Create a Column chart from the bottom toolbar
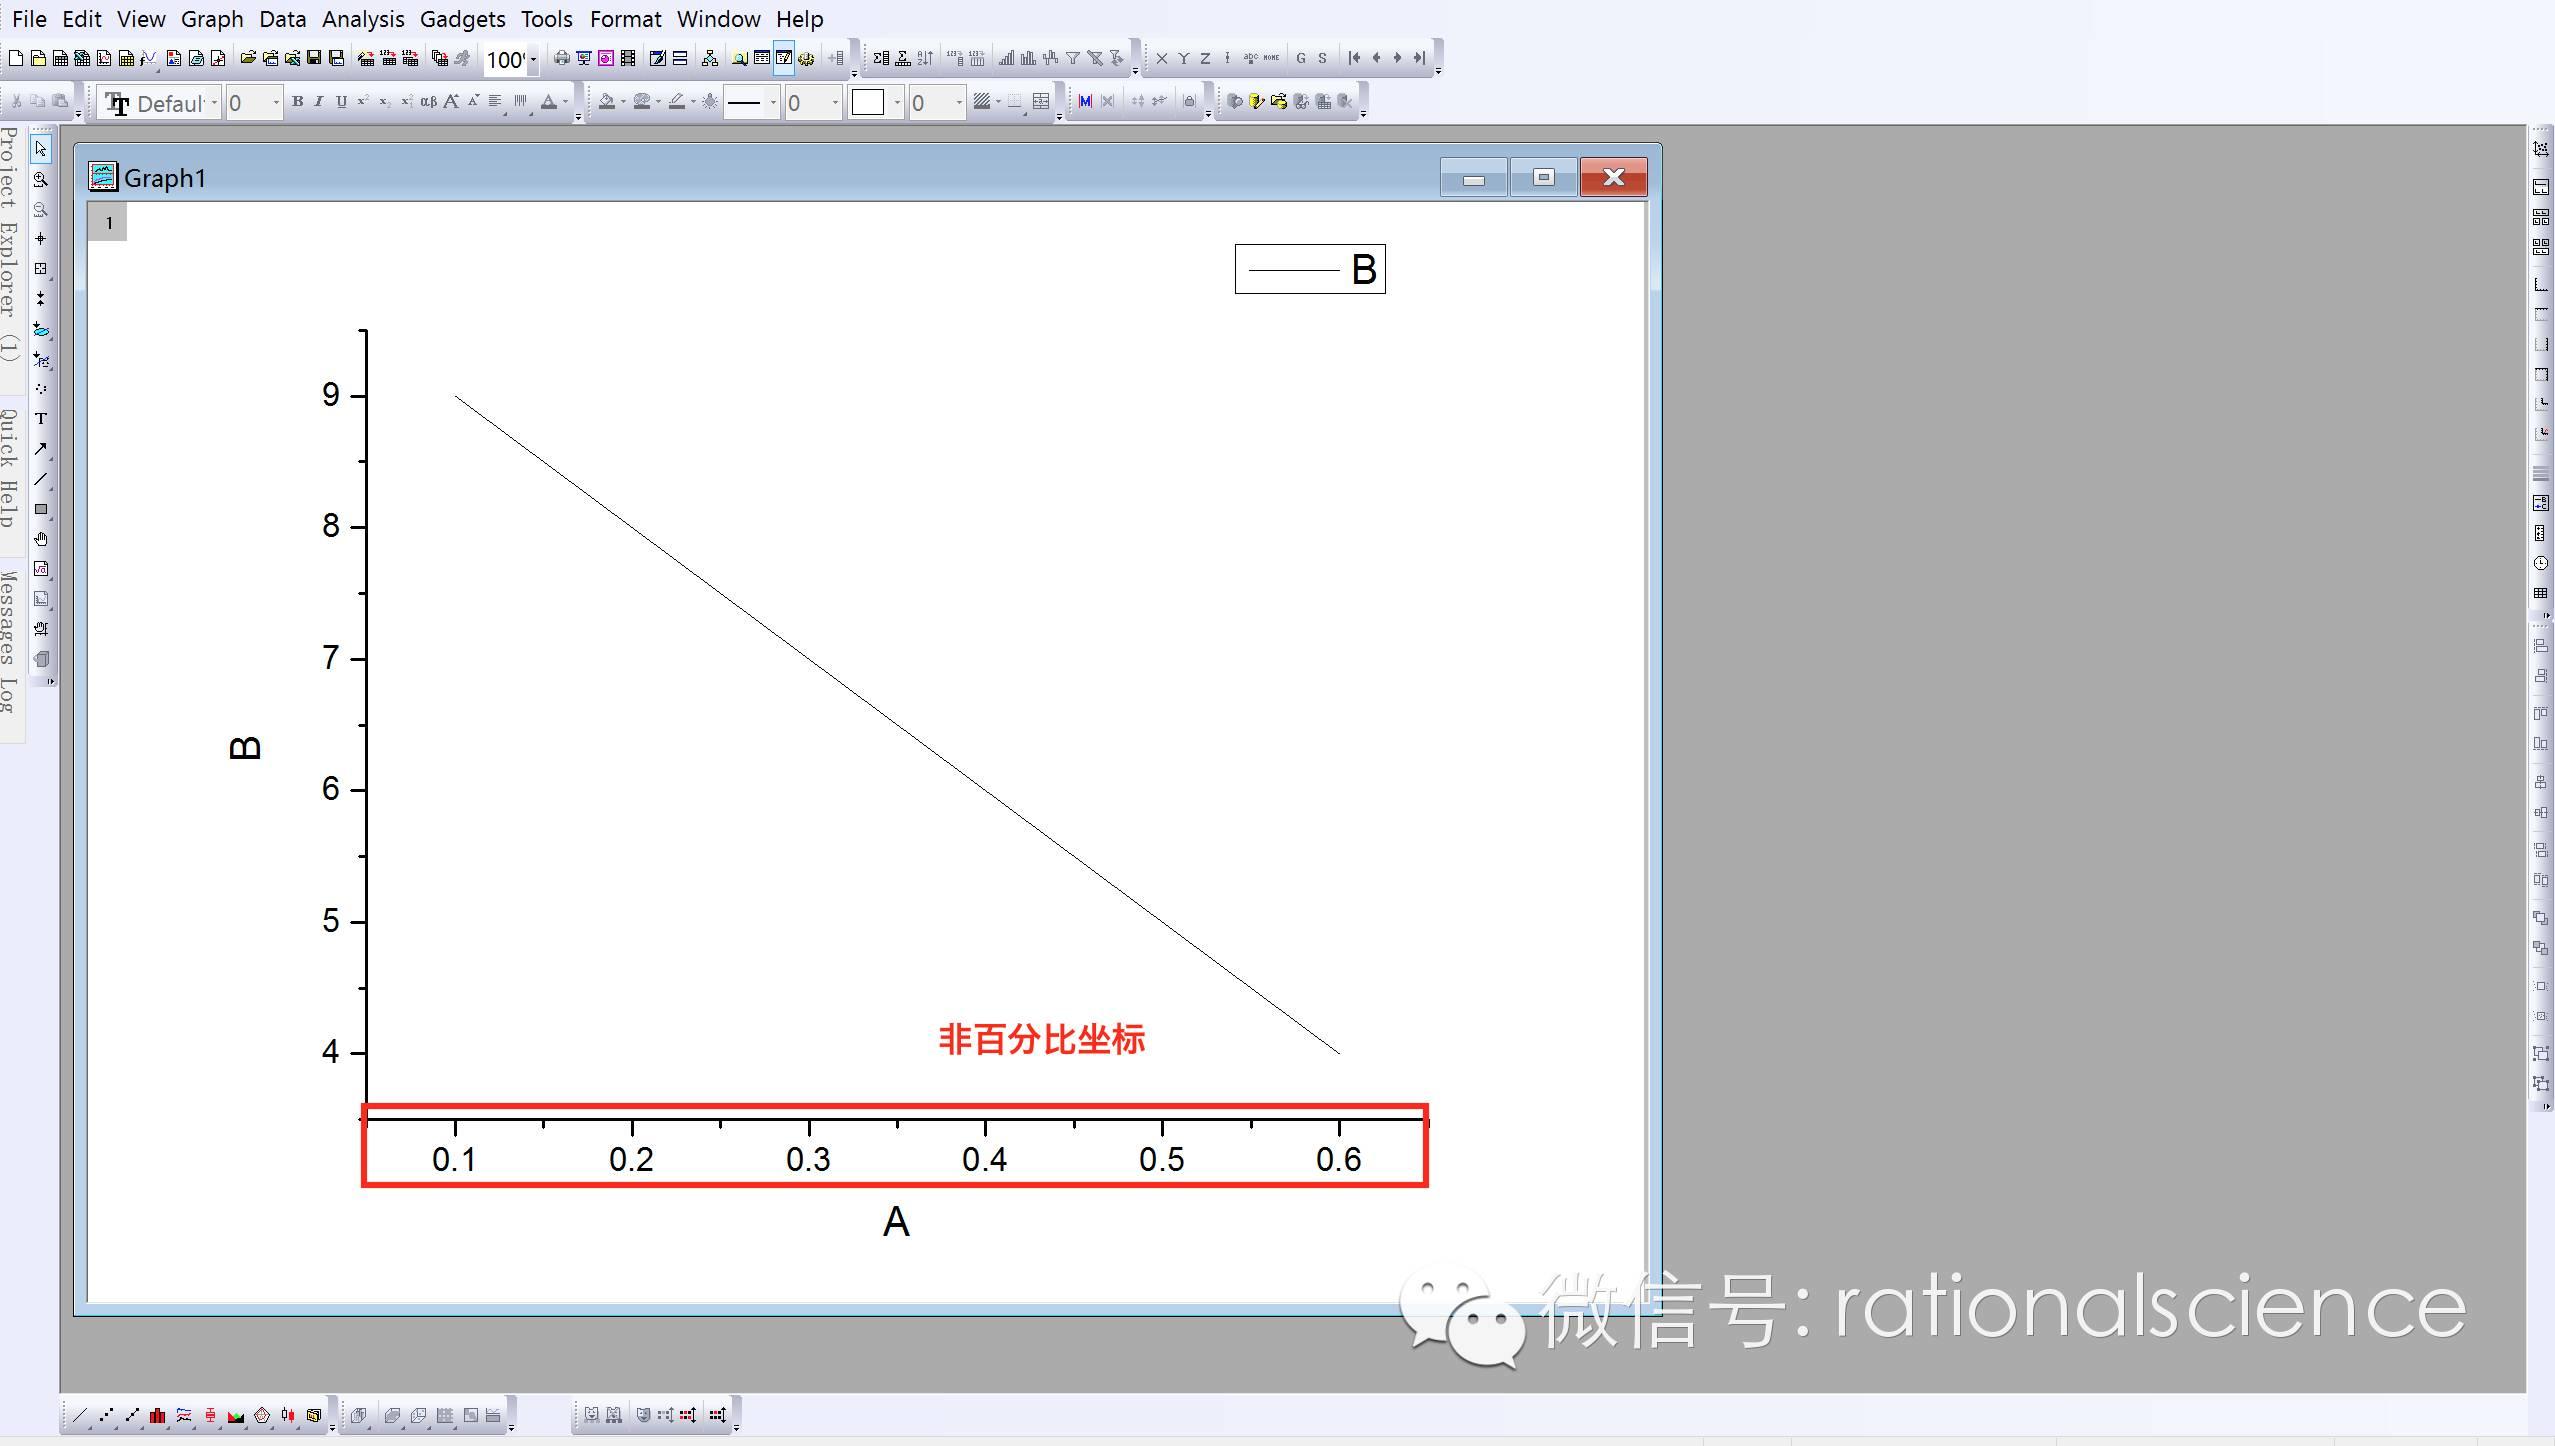This screenshot has height=1446, width=2555. (x=158, y=1415)
